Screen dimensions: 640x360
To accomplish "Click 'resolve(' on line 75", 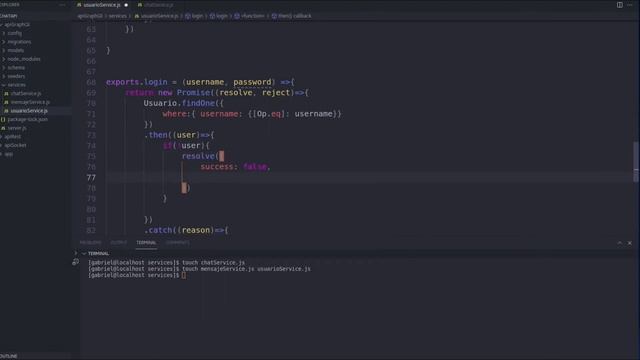I will click(x=200, y=156).
